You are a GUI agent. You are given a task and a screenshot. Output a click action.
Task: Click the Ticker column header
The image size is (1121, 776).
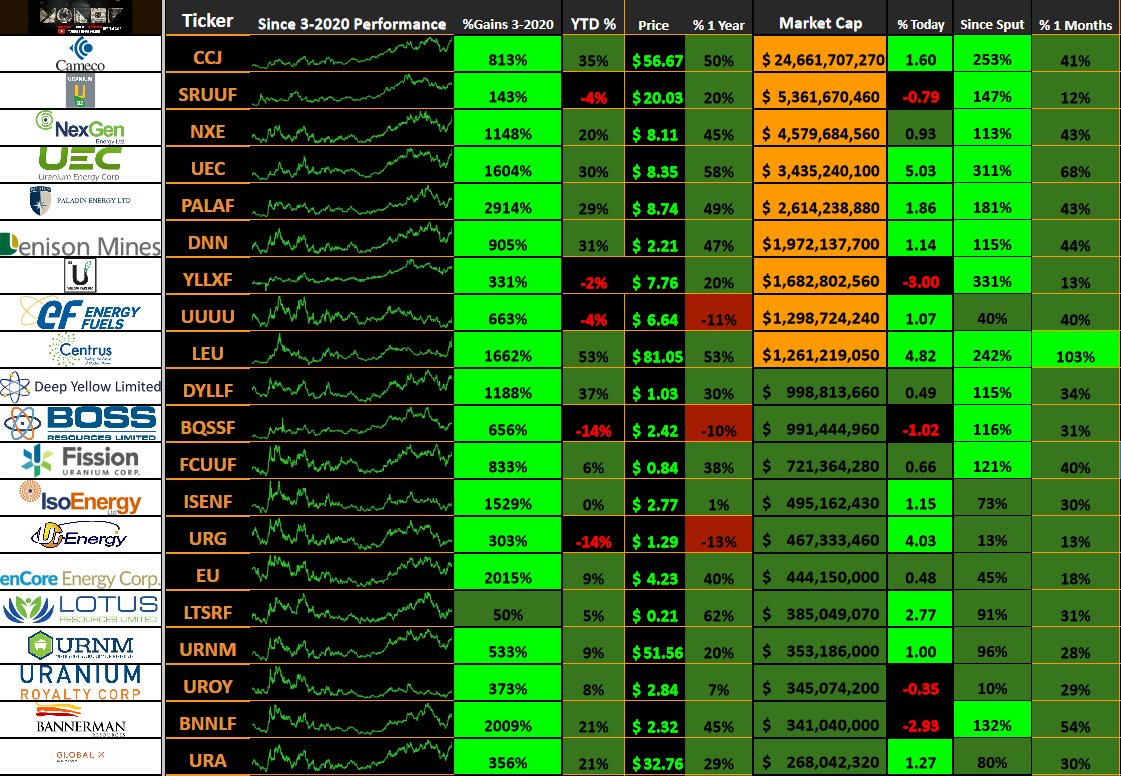tap(207, 21)
